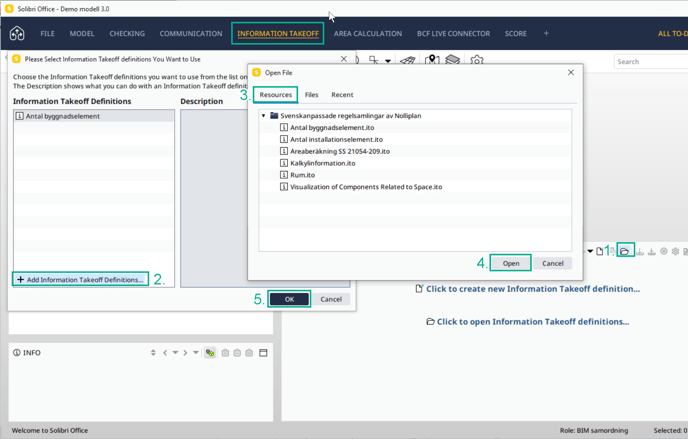Select Antal installationselement.ito file
This screenshot has width=688, height=439.
click(x=337, y=139)
